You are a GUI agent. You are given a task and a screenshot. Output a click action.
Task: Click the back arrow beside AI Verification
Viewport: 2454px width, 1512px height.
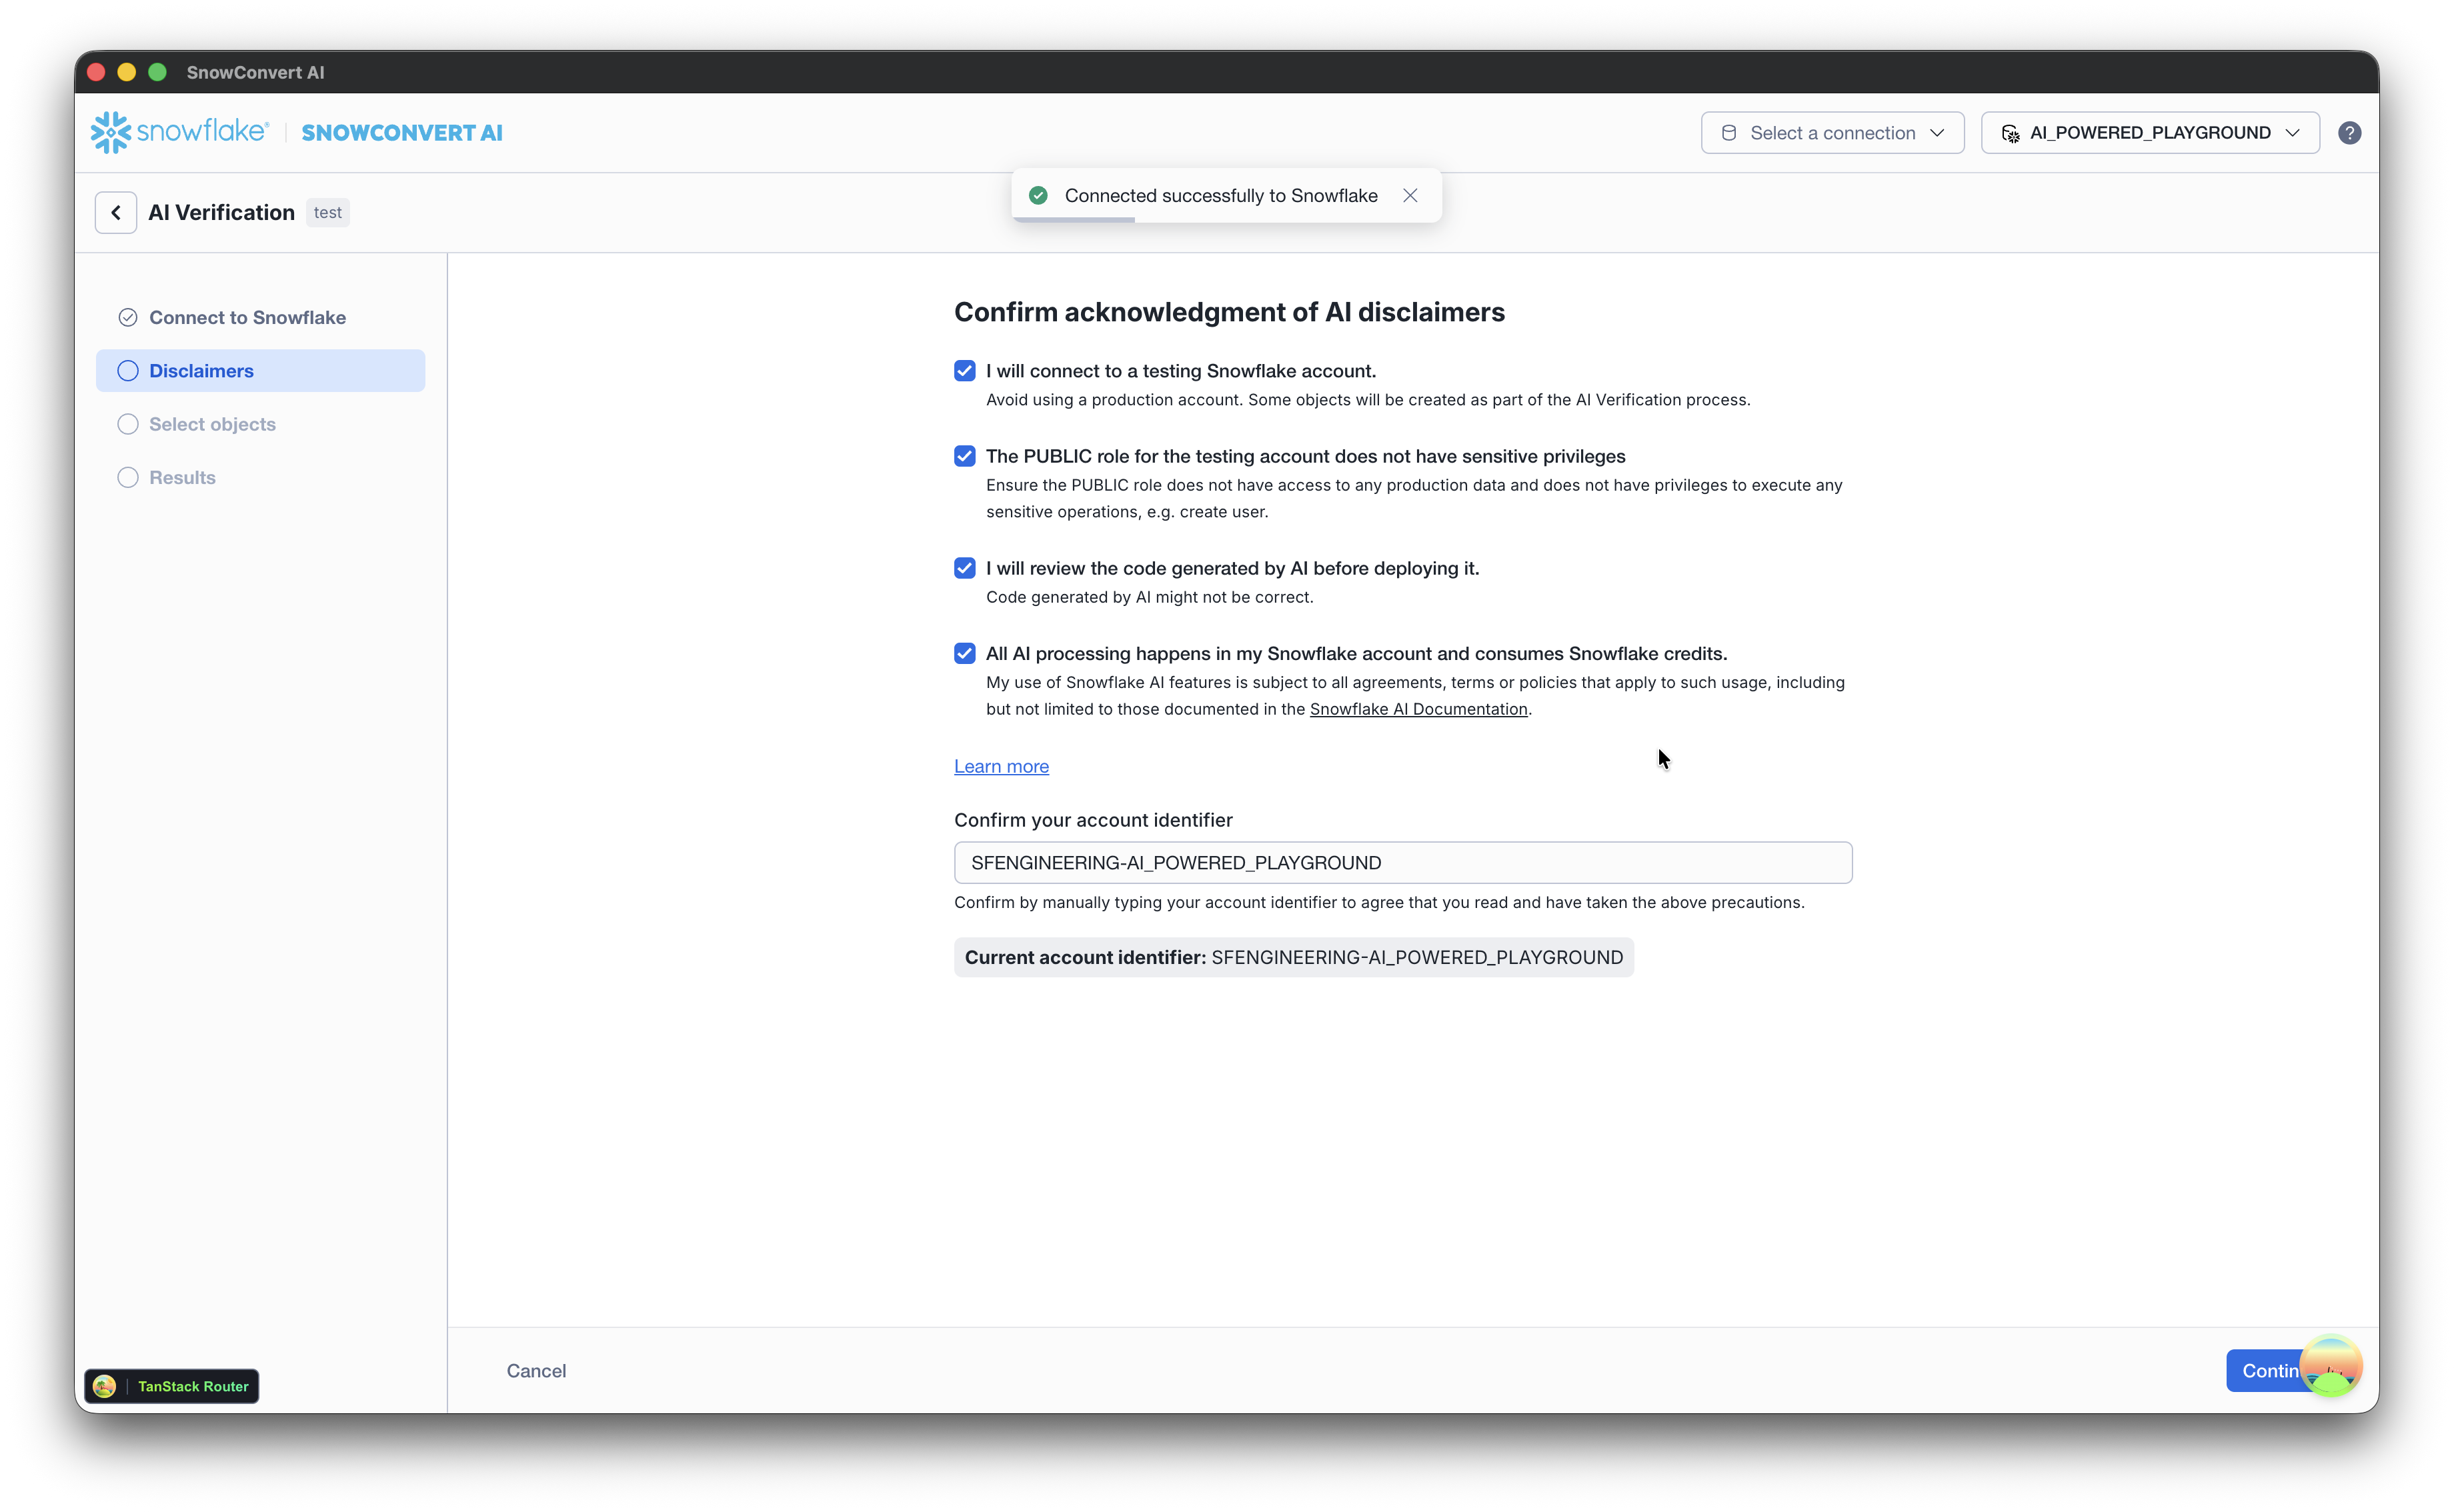[x=116, y=212]
